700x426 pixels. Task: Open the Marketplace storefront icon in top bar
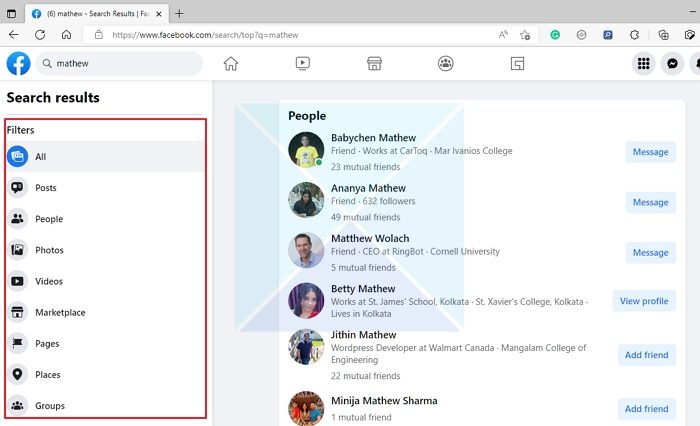tap(374, 63)
